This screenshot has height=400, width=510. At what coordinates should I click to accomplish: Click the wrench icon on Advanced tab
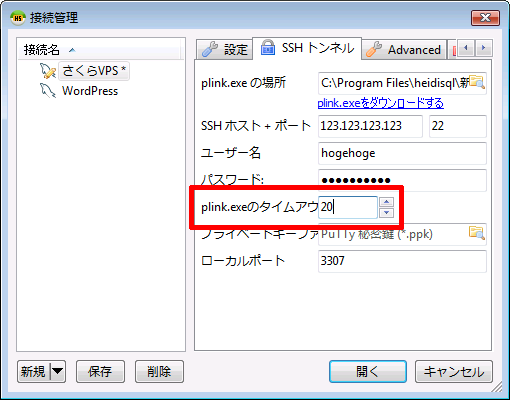pyautogui.click(x=373, y=50)
